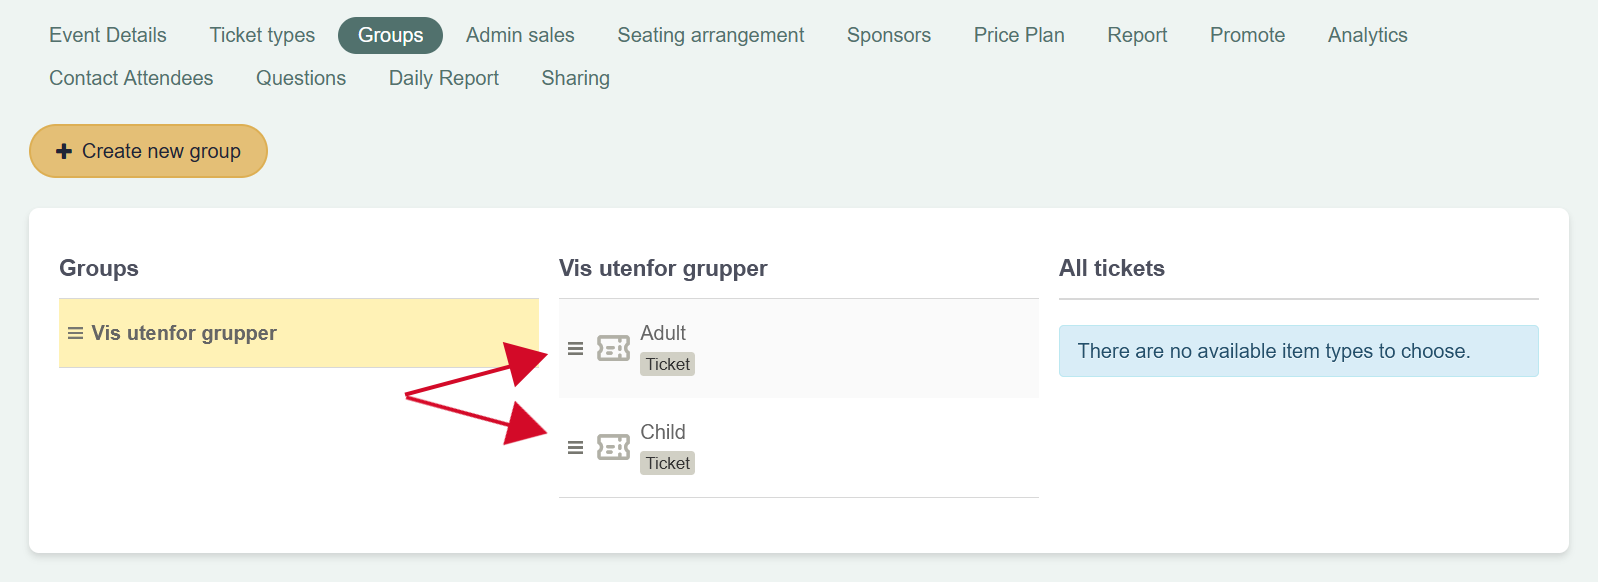
Task: Open the Daily Report tab
Action: click(443, 78)
